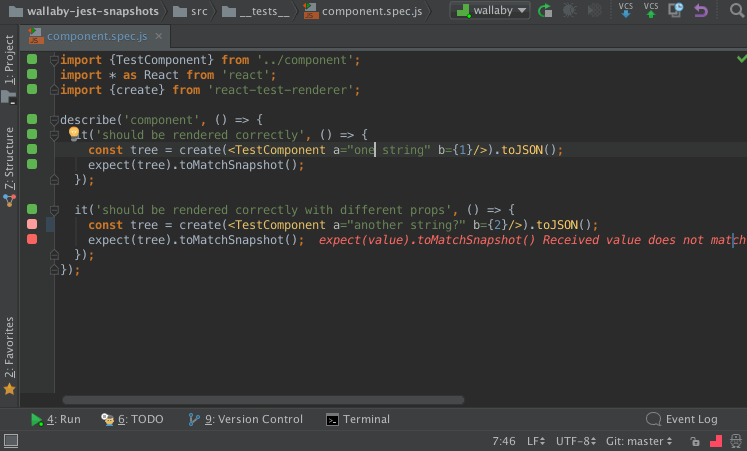747x451 pixels.
Task: Click fold marker at the last import line
Action: [54, 90]
